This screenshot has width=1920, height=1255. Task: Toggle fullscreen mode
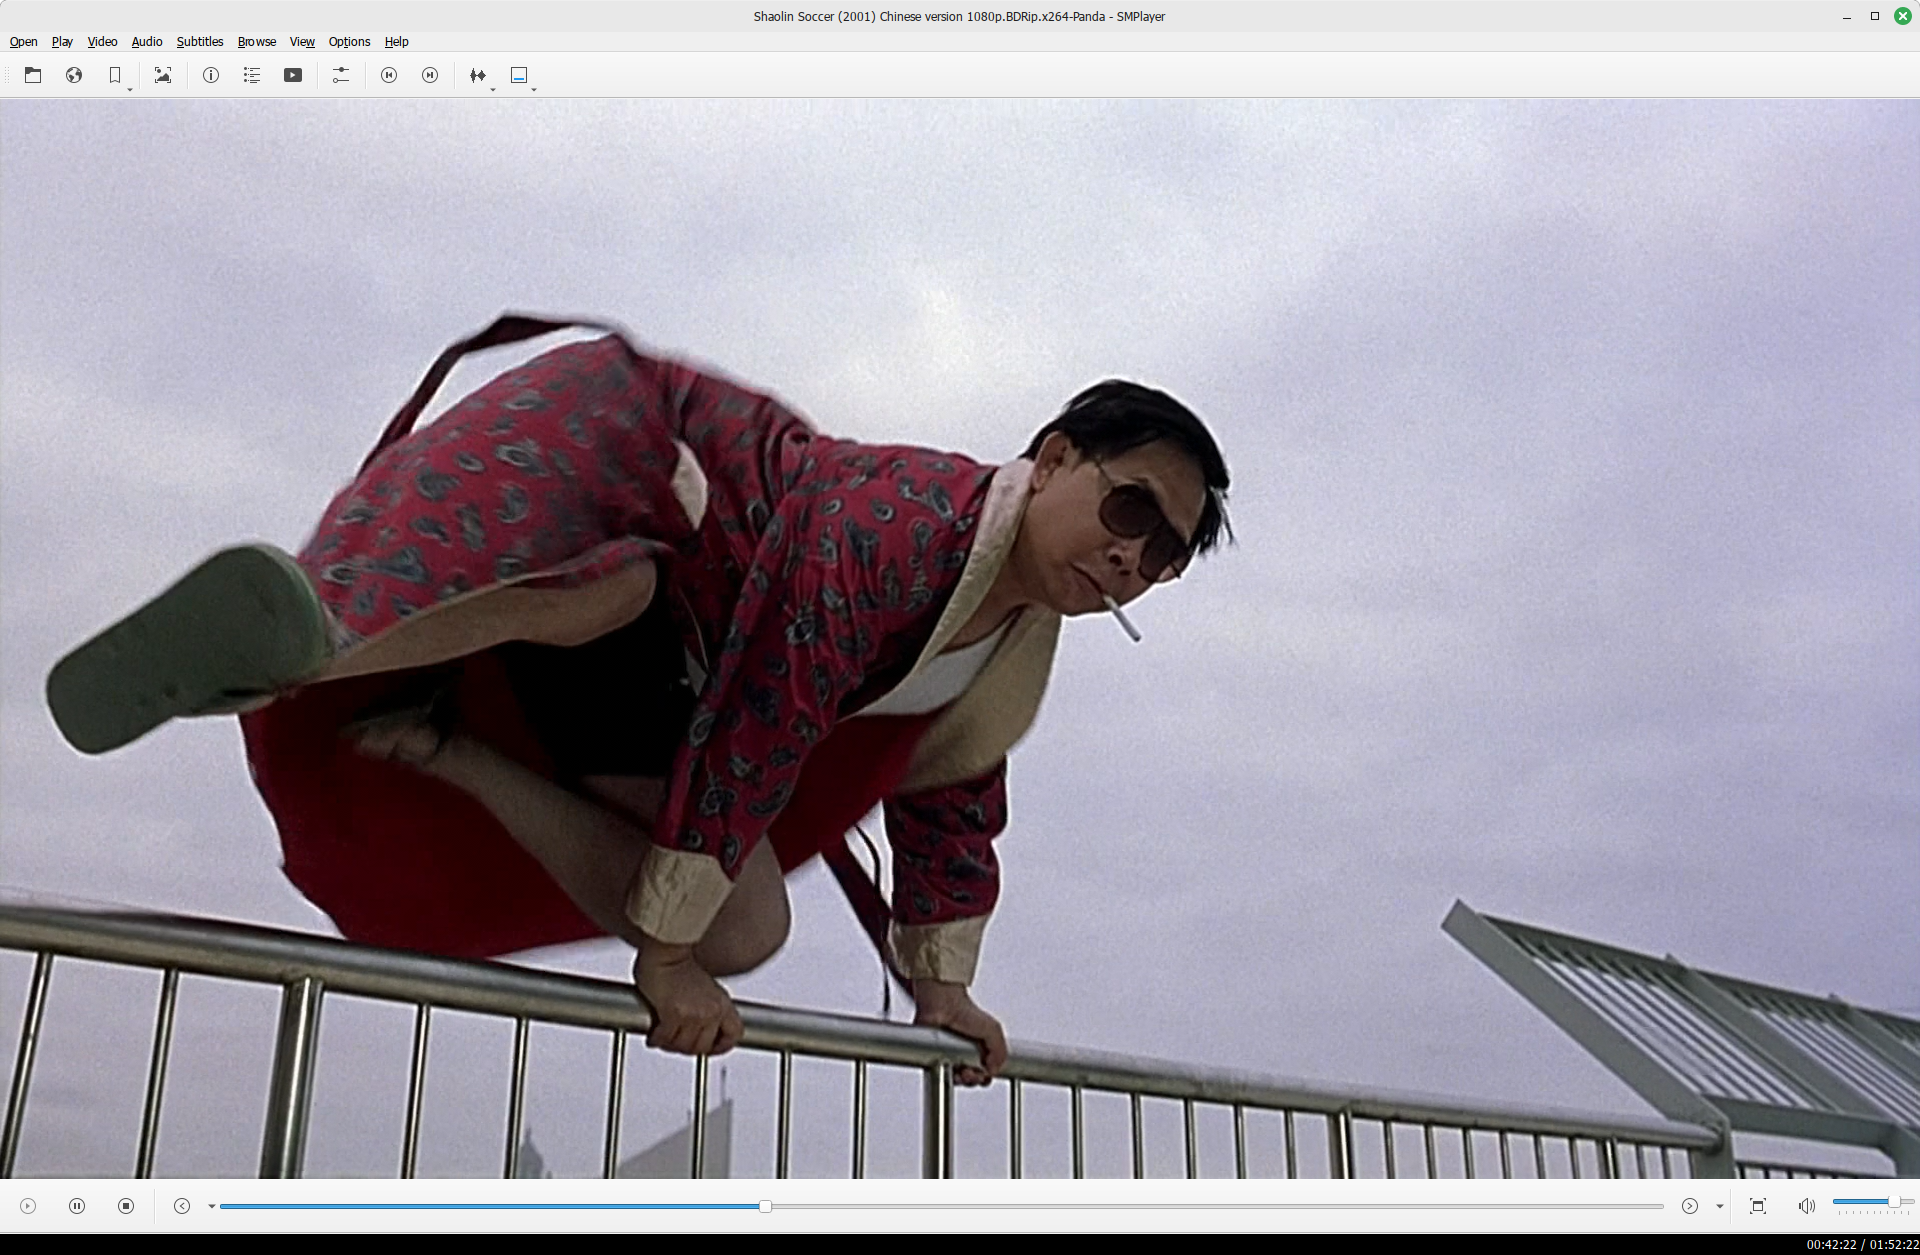[x=1758, y=1206]
